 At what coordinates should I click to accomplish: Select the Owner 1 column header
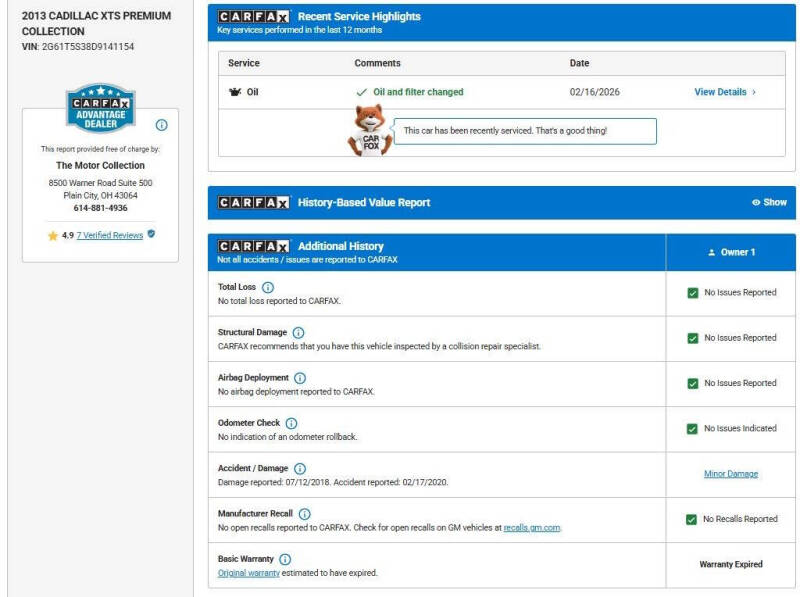731,252
